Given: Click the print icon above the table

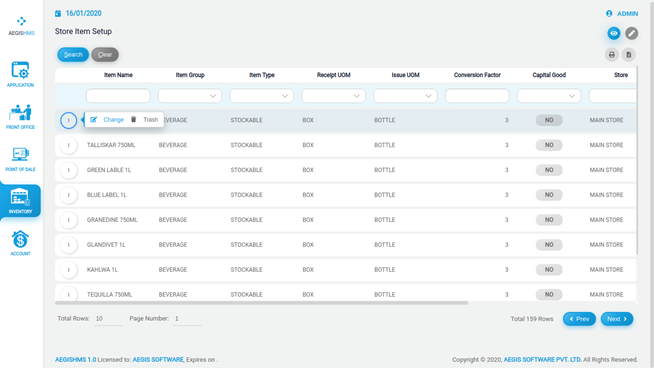Looking at the screenshot, I should pyautogui.click(x=611, y=55).
